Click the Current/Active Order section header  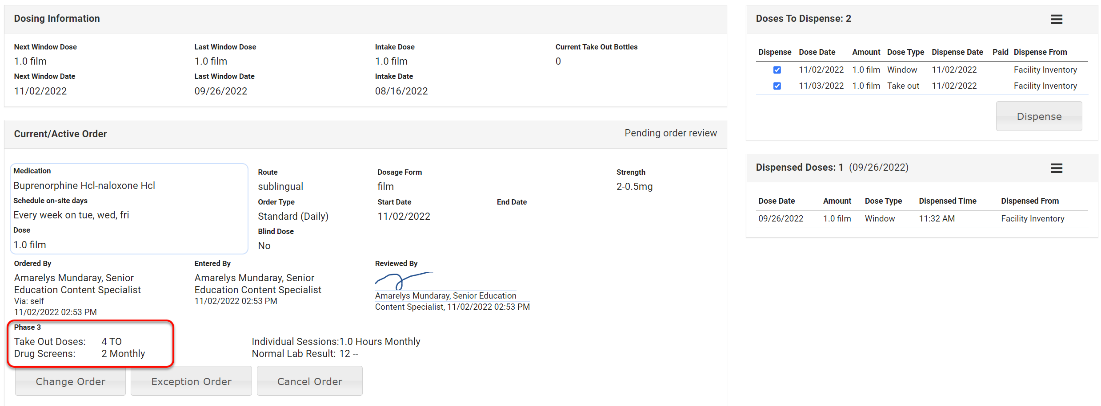tap(61, 134)
